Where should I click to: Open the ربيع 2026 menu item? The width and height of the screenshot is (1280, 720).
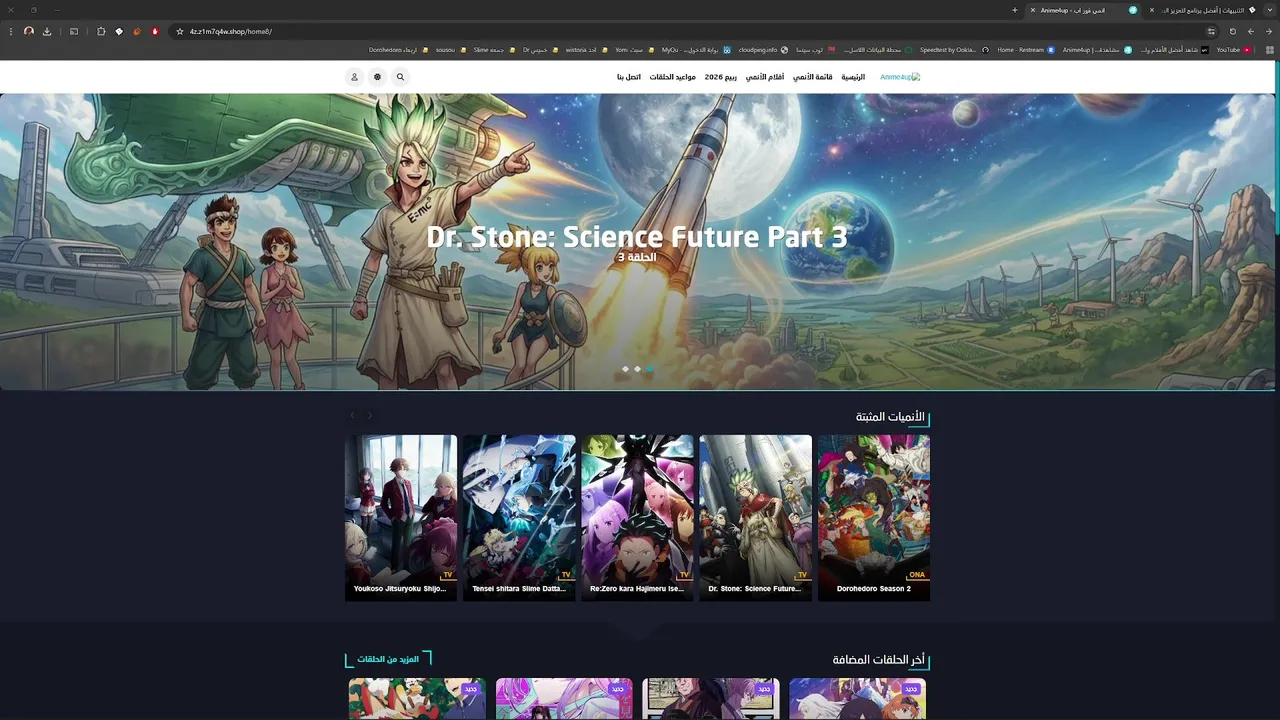click(x=721, y=77)
